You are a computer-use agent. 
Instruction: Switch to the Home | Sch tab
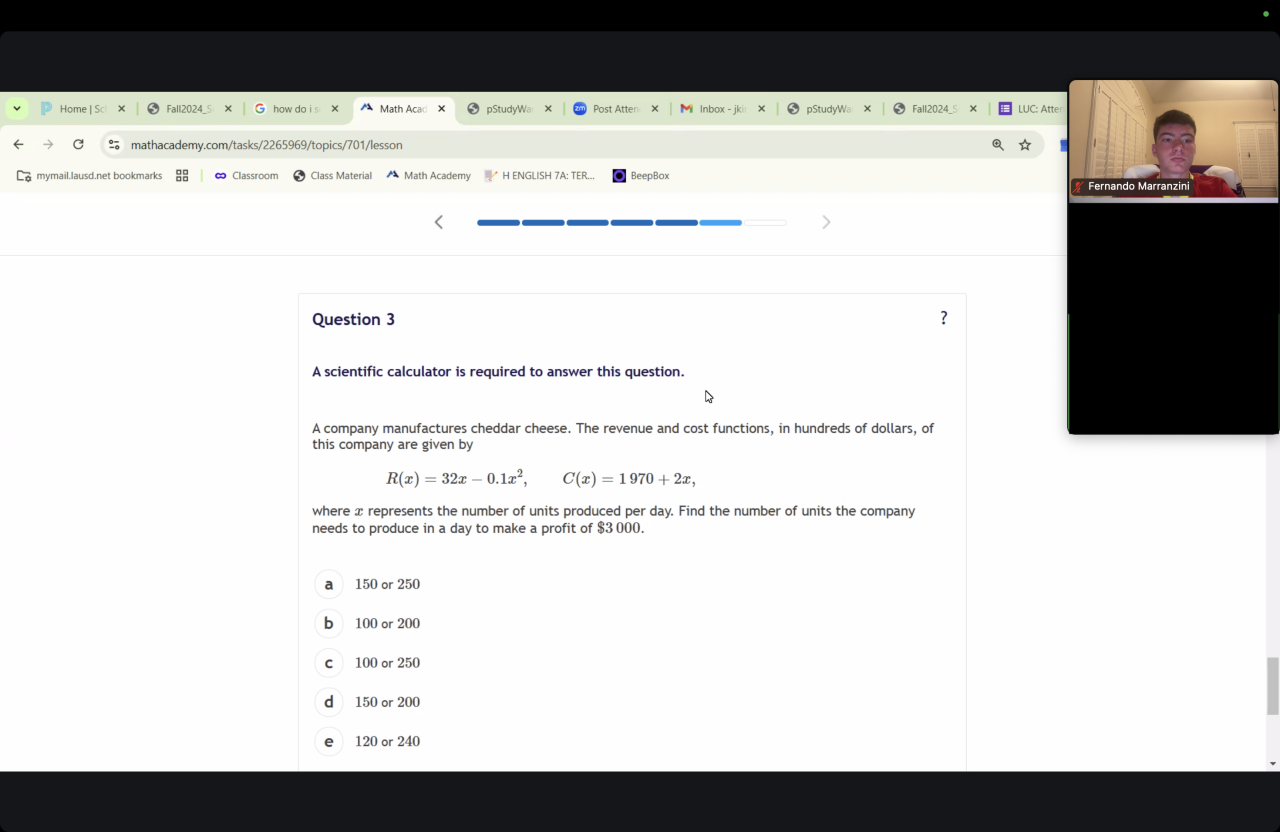pos(84,109)
